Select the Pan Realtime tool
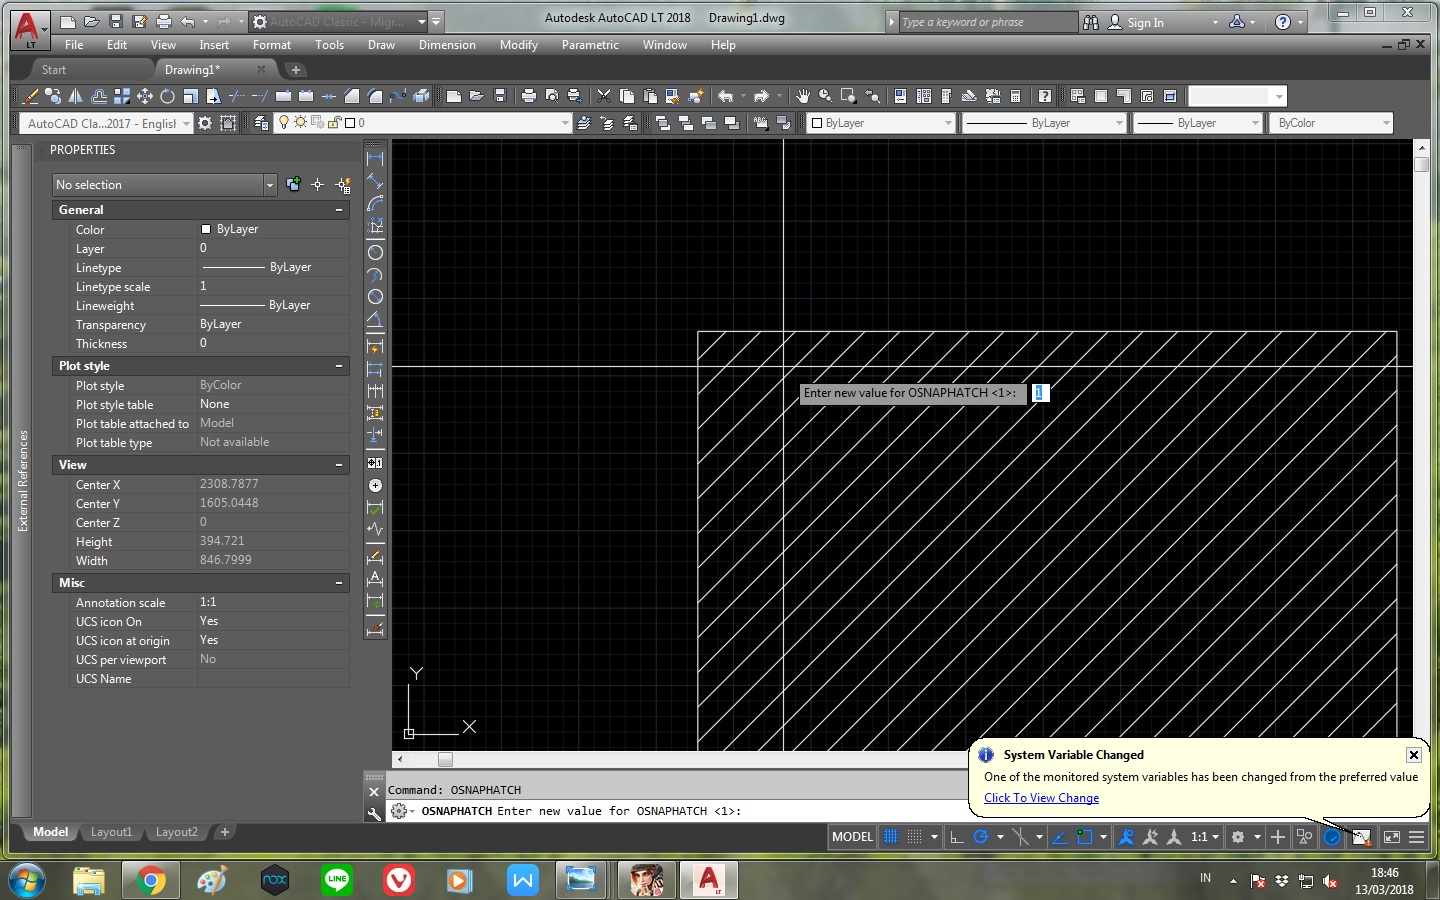Image resolution: width=1440 pixels, height=900 pixels. click(x=805, y=97)
